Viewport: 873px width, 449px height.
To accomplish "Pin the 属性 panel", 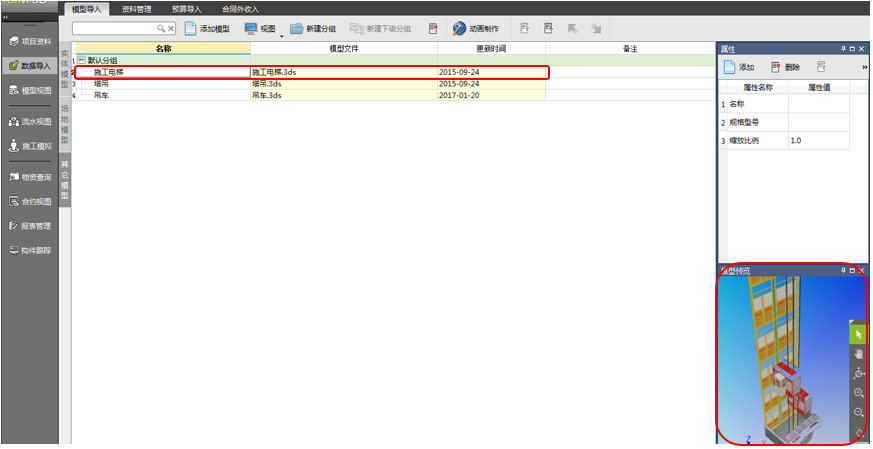I will [x=843, y=49].
